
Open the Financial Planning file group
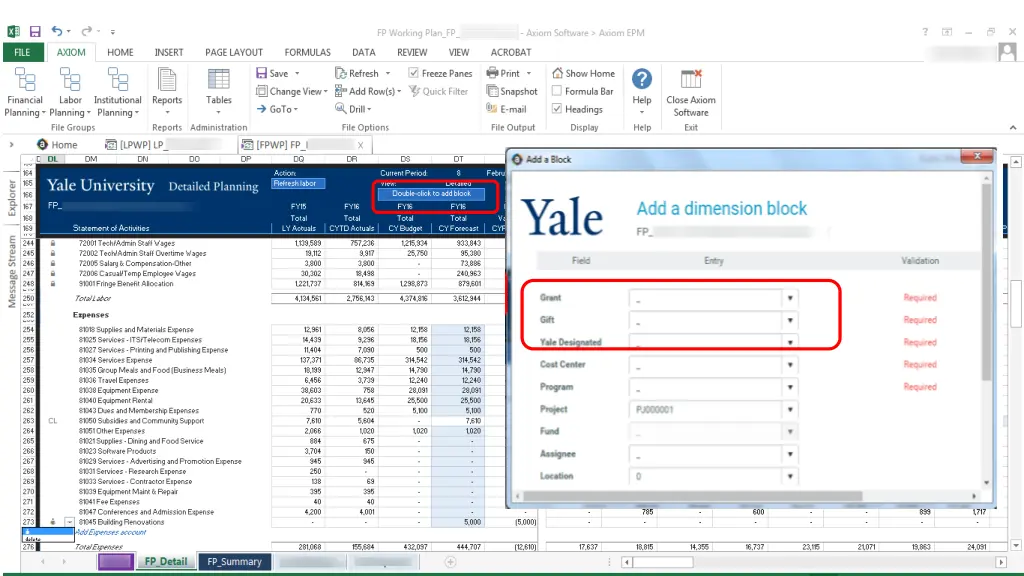(25, 92)
